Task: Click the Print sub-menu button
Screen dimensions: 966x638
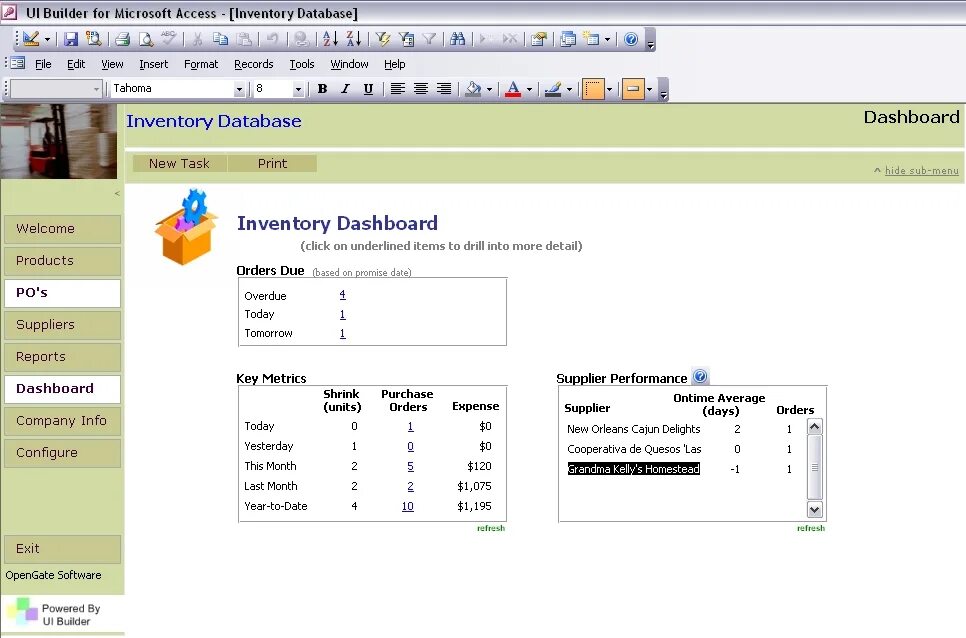Action: click(272, 163)
